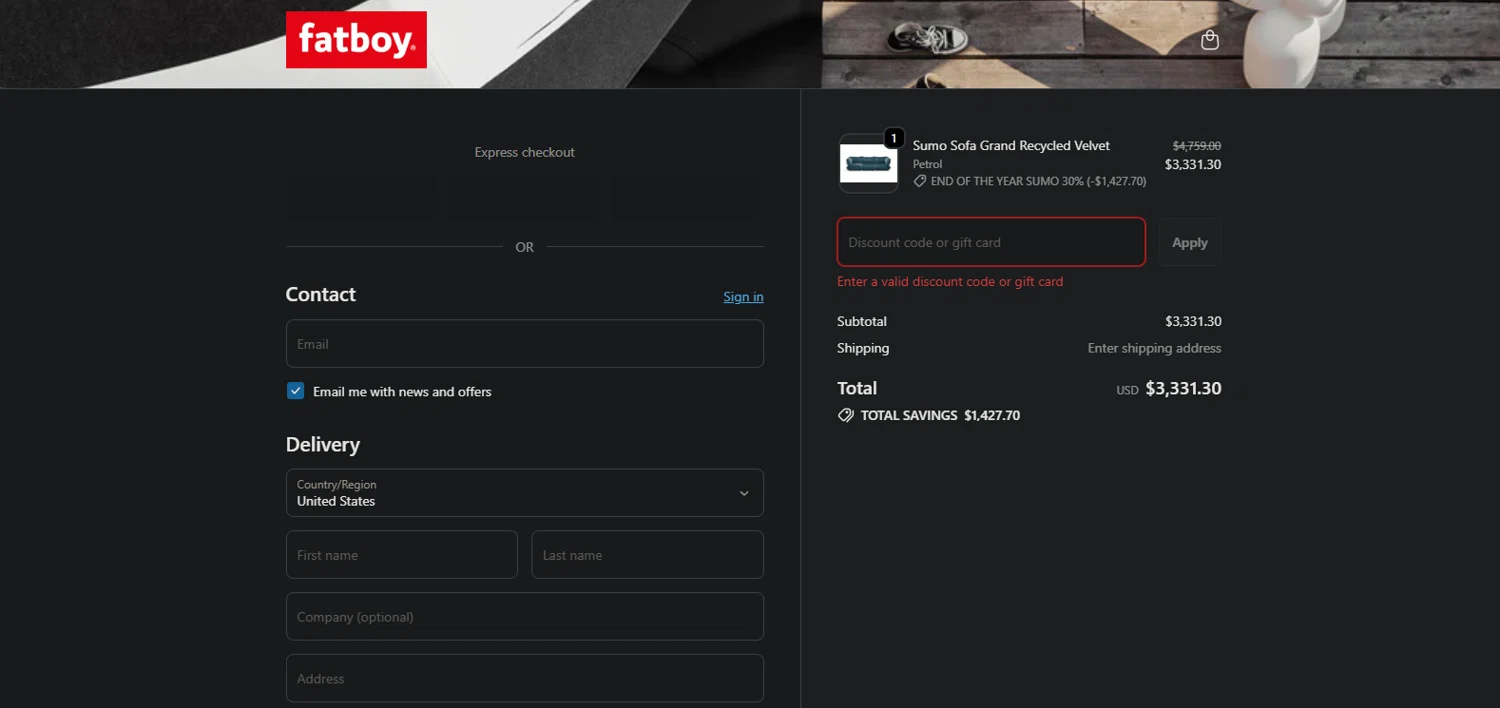Click the struck-through $4,759.00 price
1500x708 pixels.
(1197, 146)
